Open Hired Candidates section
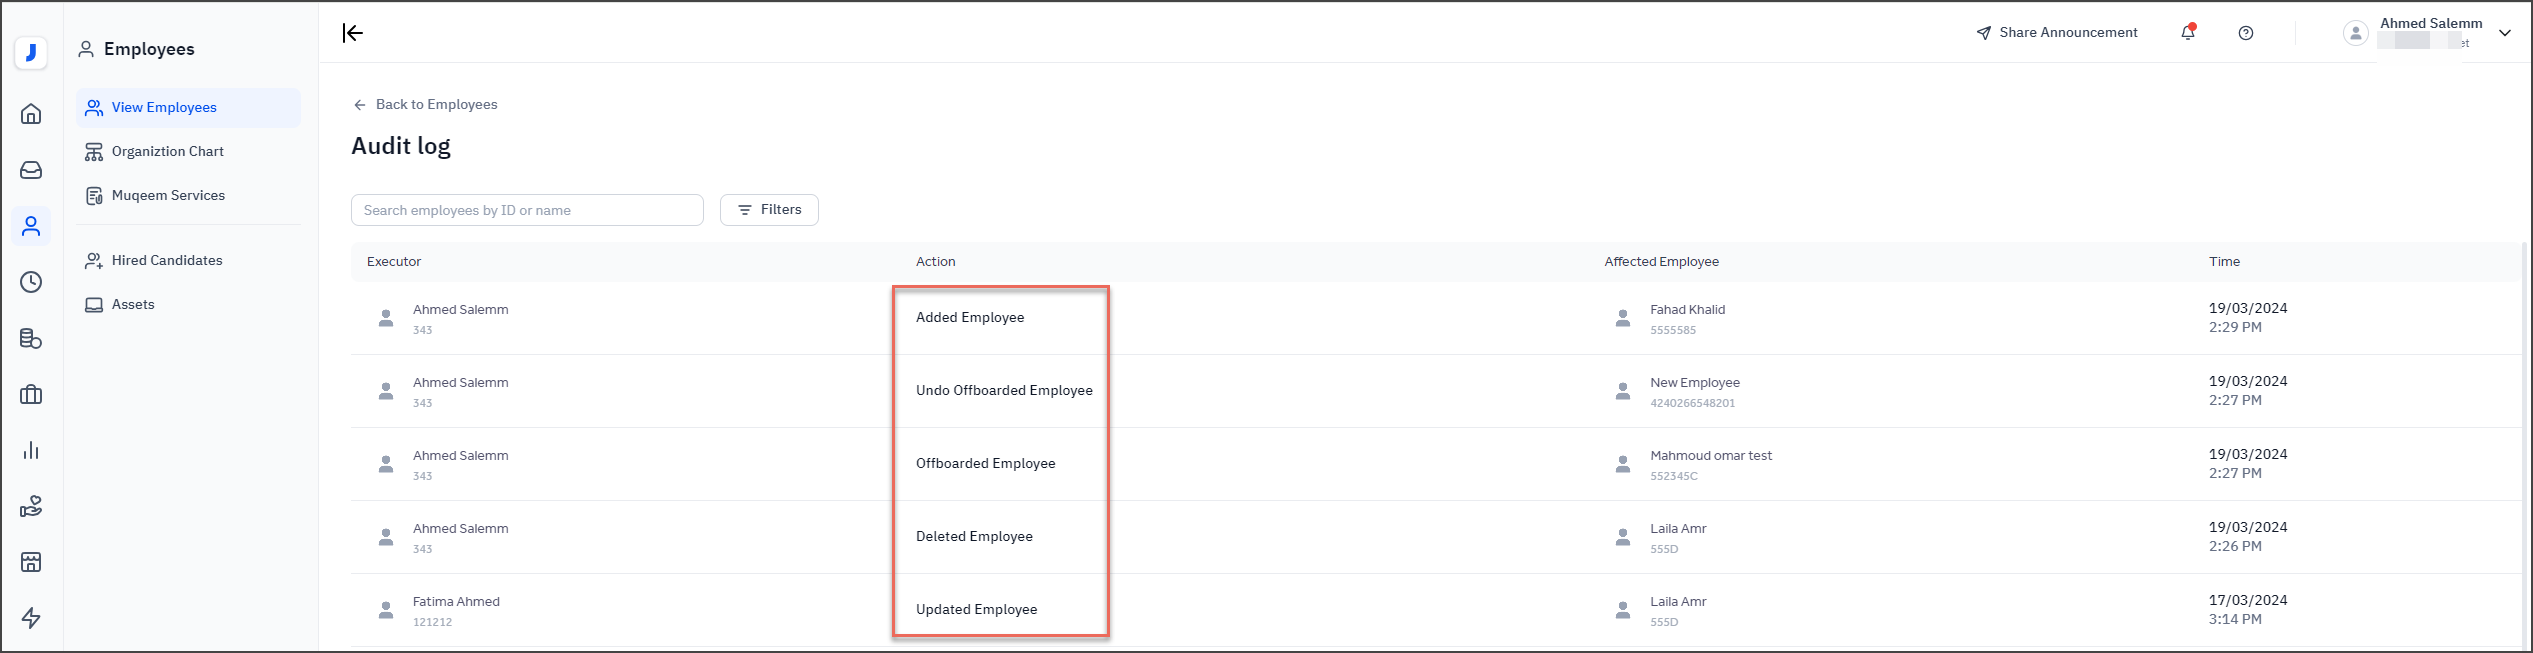 point(167,261)
